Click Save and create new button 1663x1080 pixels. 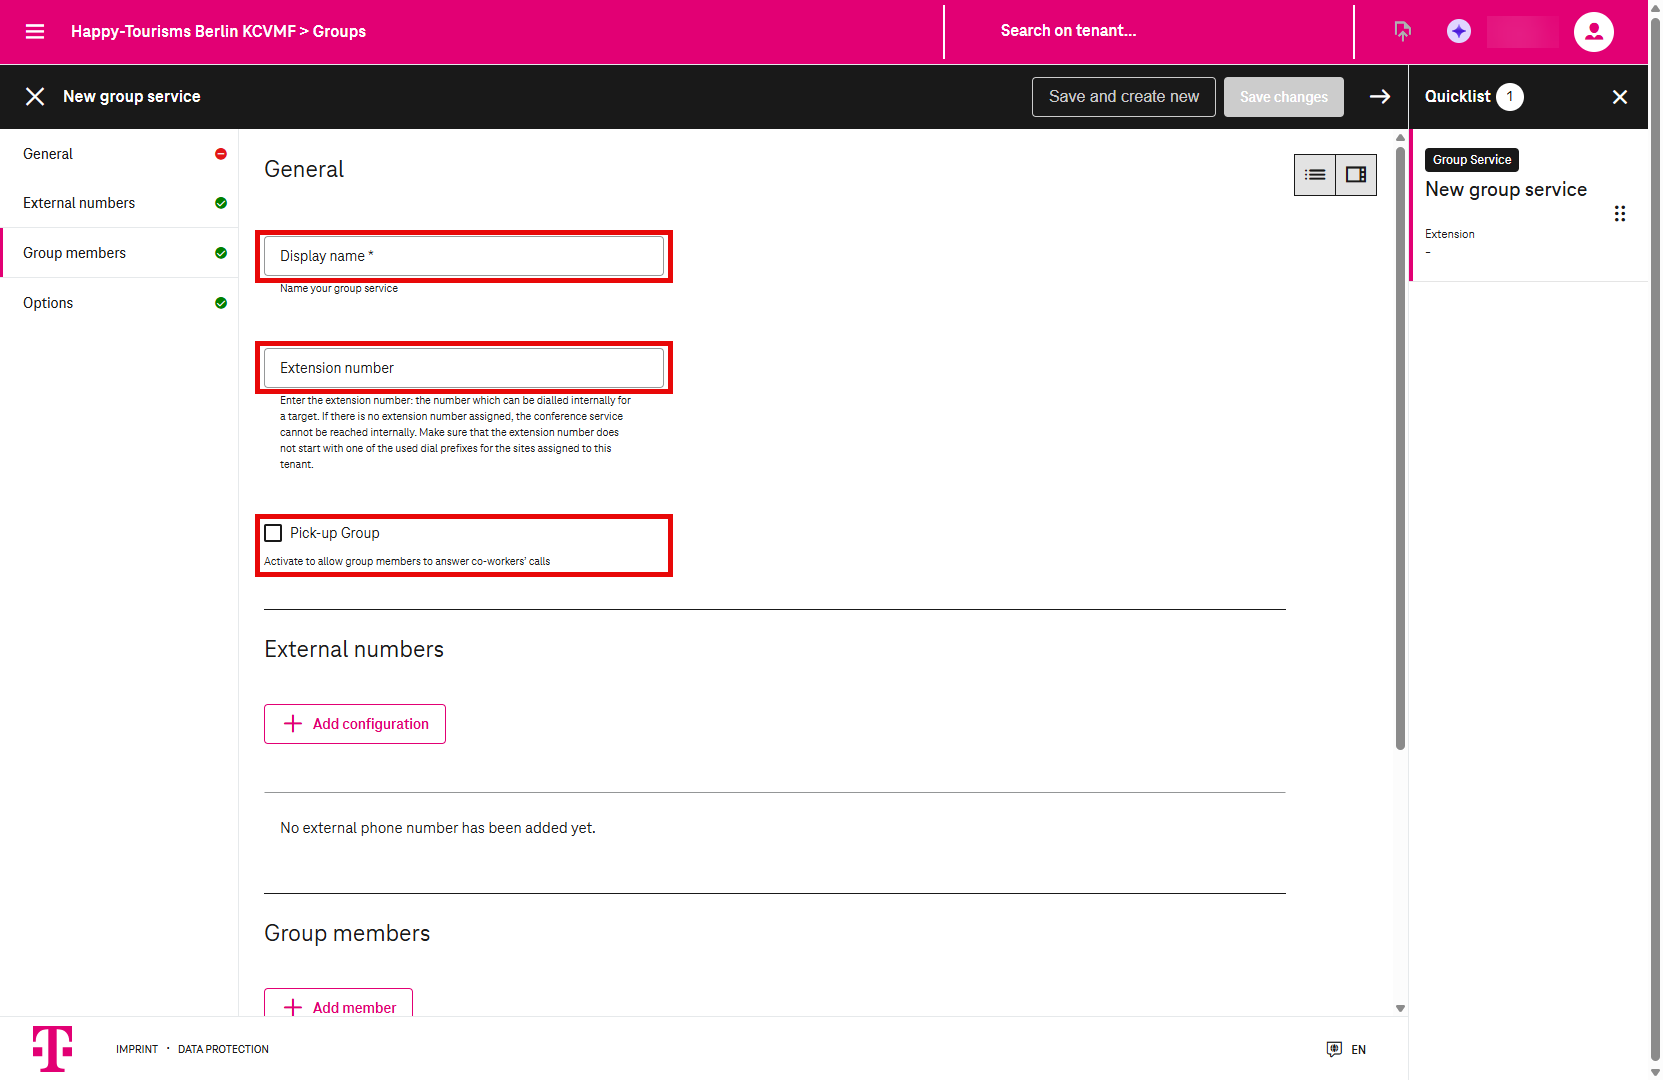[1123, 97]
